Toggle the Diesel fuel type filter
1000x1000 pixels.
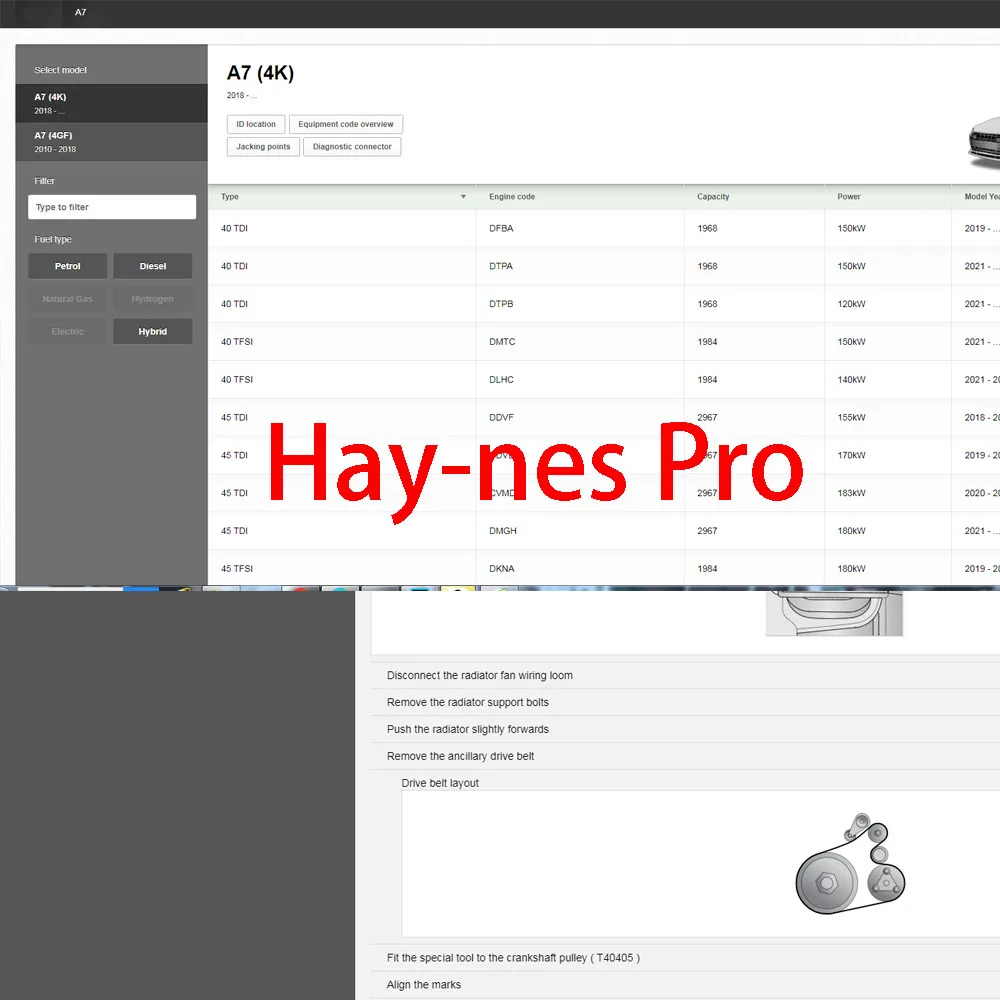153,266
